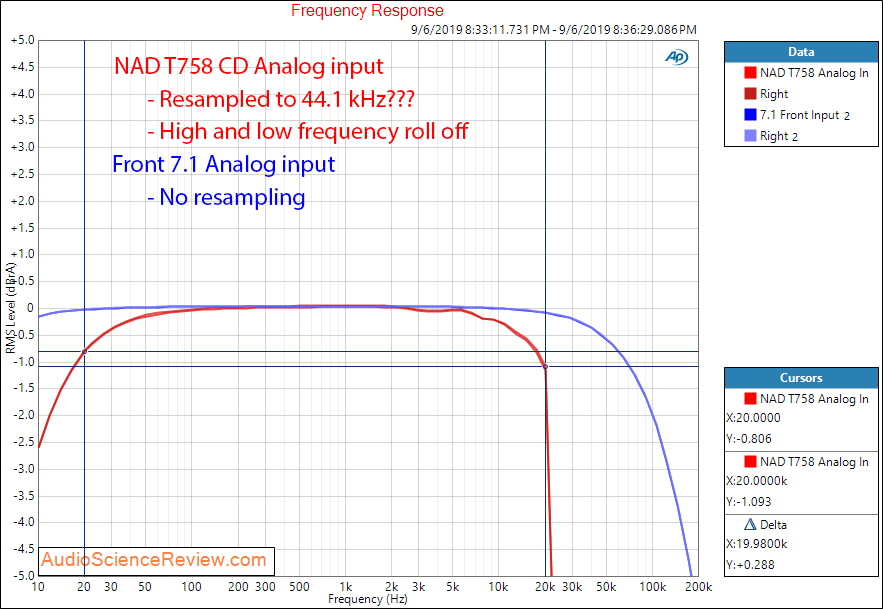
Task: Click the 1k tick label on the X axis
Action: pyautogui.click(x=346, y=587)
